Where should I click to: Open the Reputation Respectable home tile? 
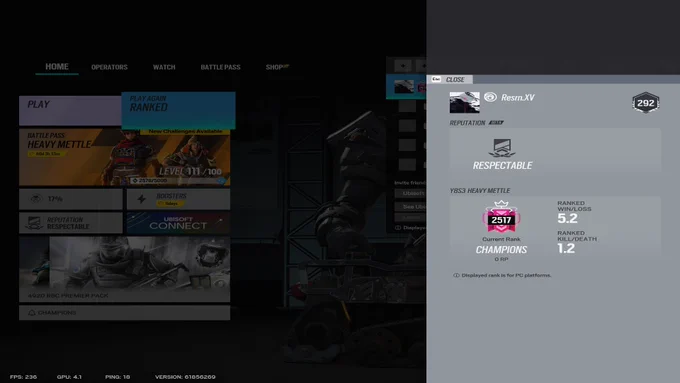click(x=71, y=223)
